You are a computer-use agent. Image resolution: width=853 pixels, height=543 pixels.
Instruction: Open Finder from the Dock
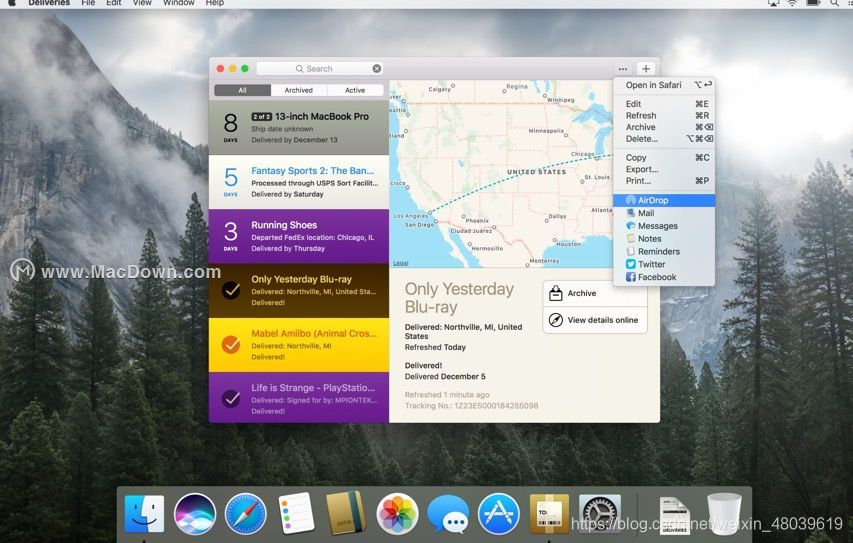144,513
